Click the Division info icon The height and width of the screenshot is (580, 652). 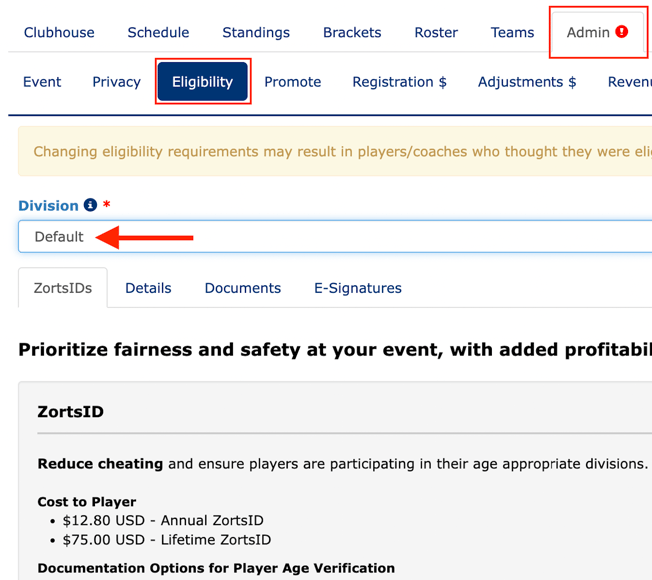[x=90, y=205]
